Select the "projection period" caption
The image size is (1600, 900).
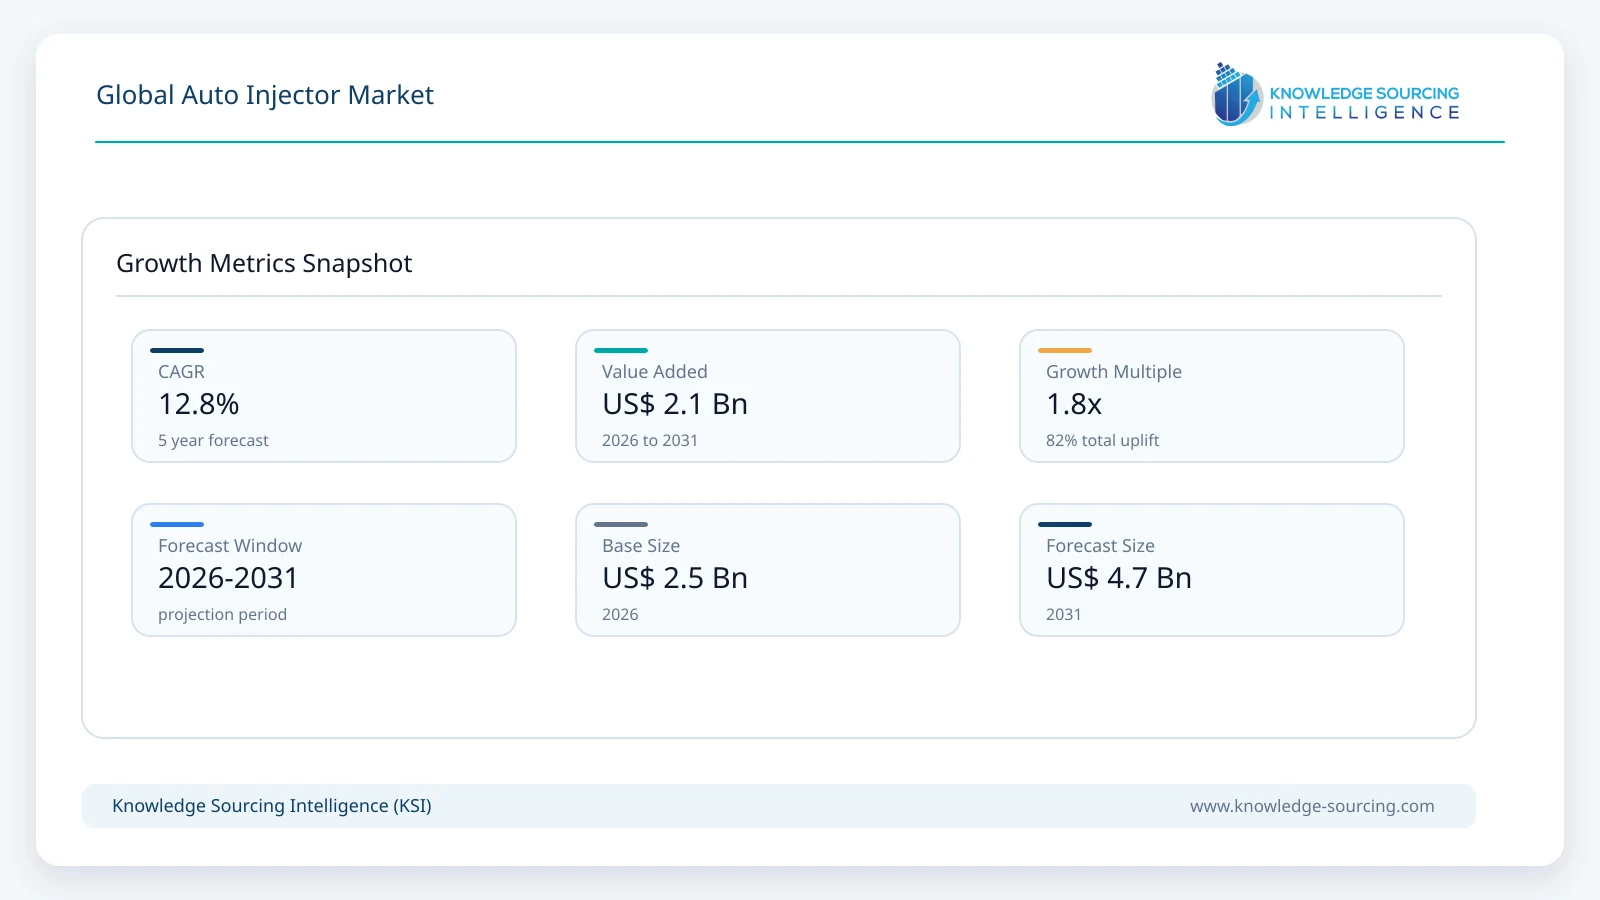222,614
